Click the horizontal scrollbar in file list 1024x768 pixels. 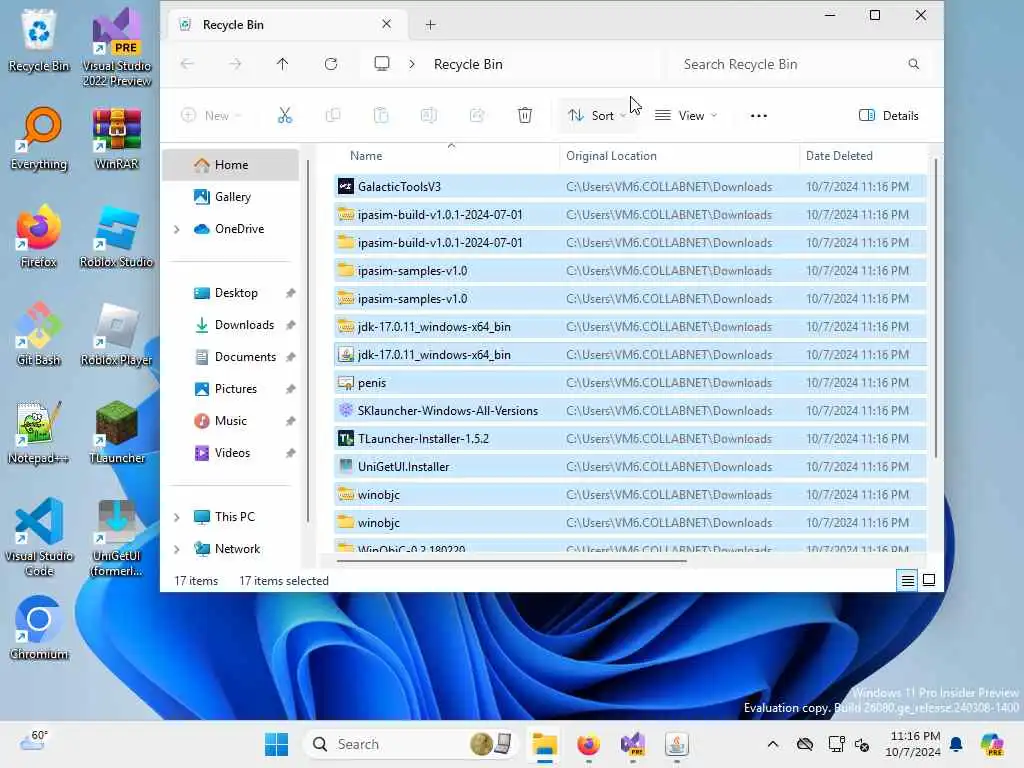(x=511, y=560)
